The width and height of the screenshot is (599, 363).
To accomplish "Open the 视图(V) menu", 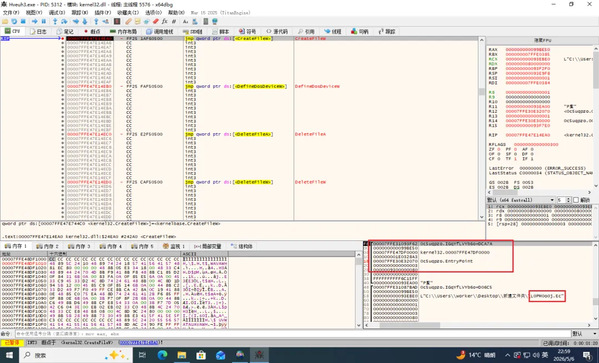I will (34, 13).
